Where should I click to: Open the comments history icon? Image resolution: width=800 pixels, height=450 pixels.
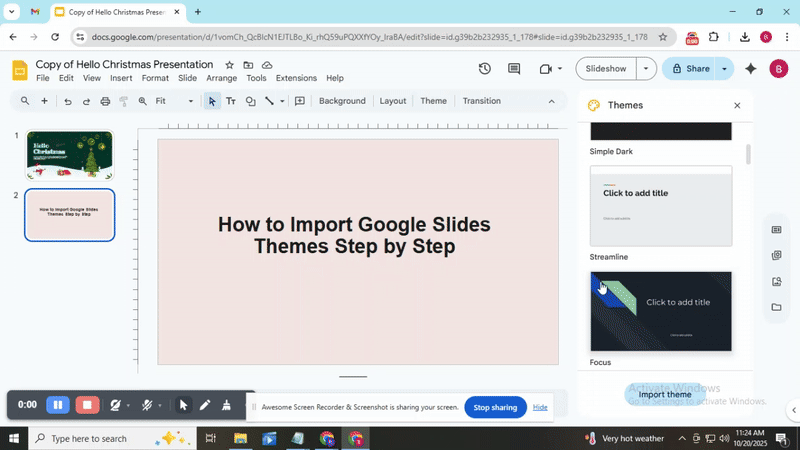[514, 69]
